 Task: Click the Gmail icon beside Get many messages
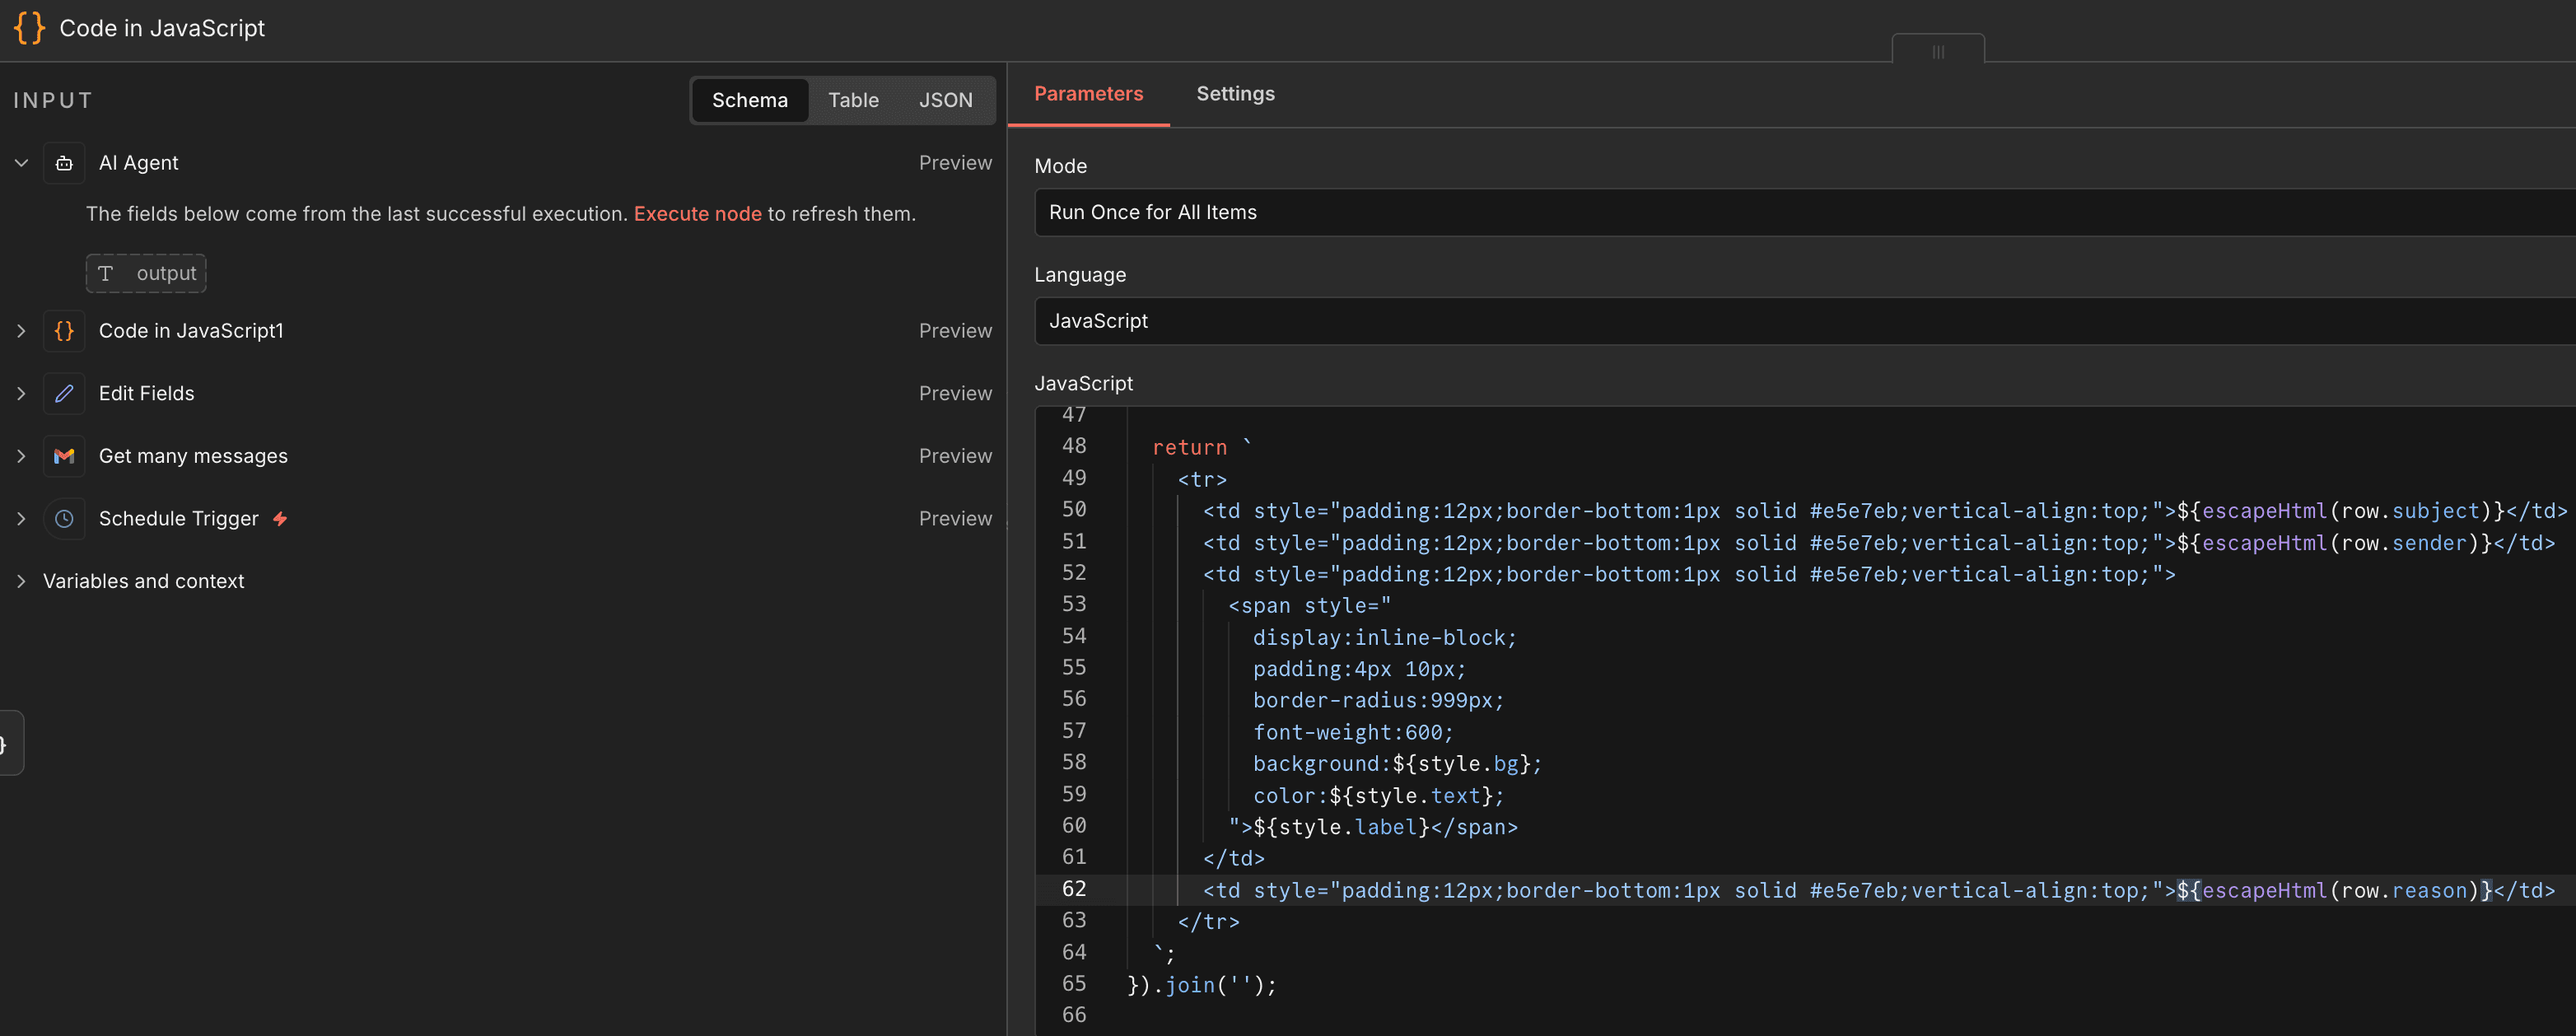(x=64, y=455)
